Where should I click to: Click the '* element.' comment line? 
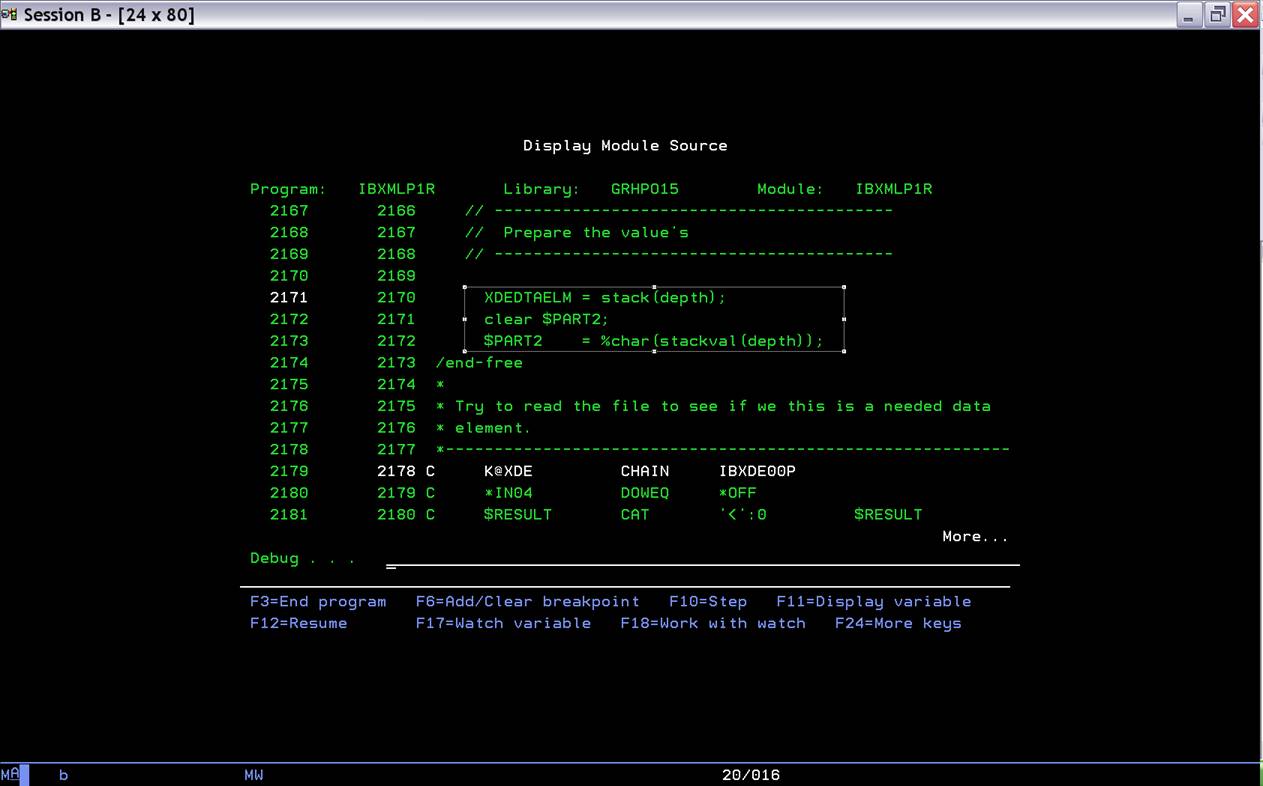(x=483, y=428)
